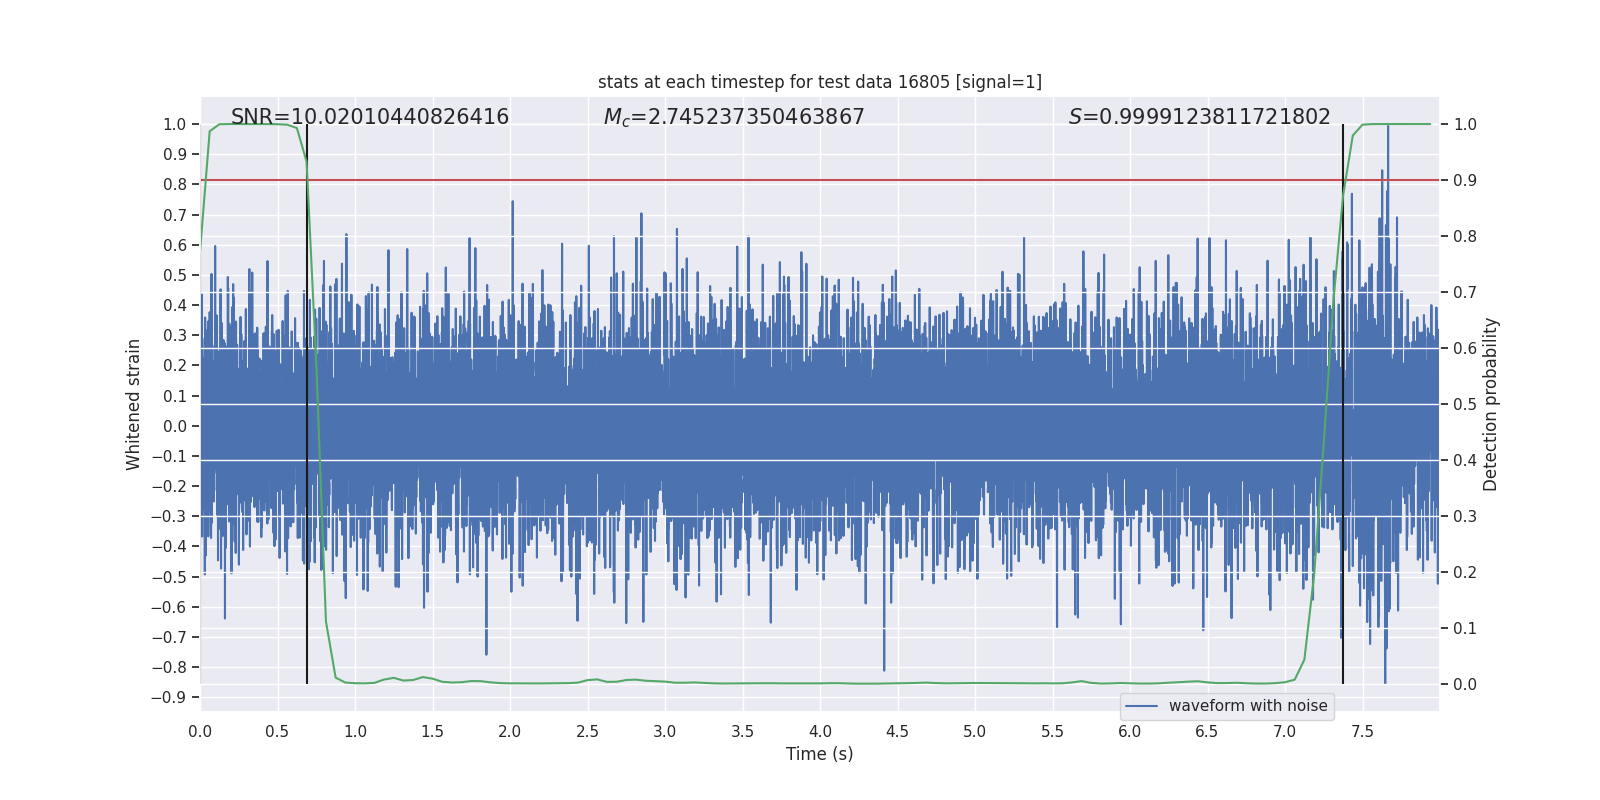Click the −0.9 tick on the left axis
This screenshot has height=800, width=1600.
169,697
